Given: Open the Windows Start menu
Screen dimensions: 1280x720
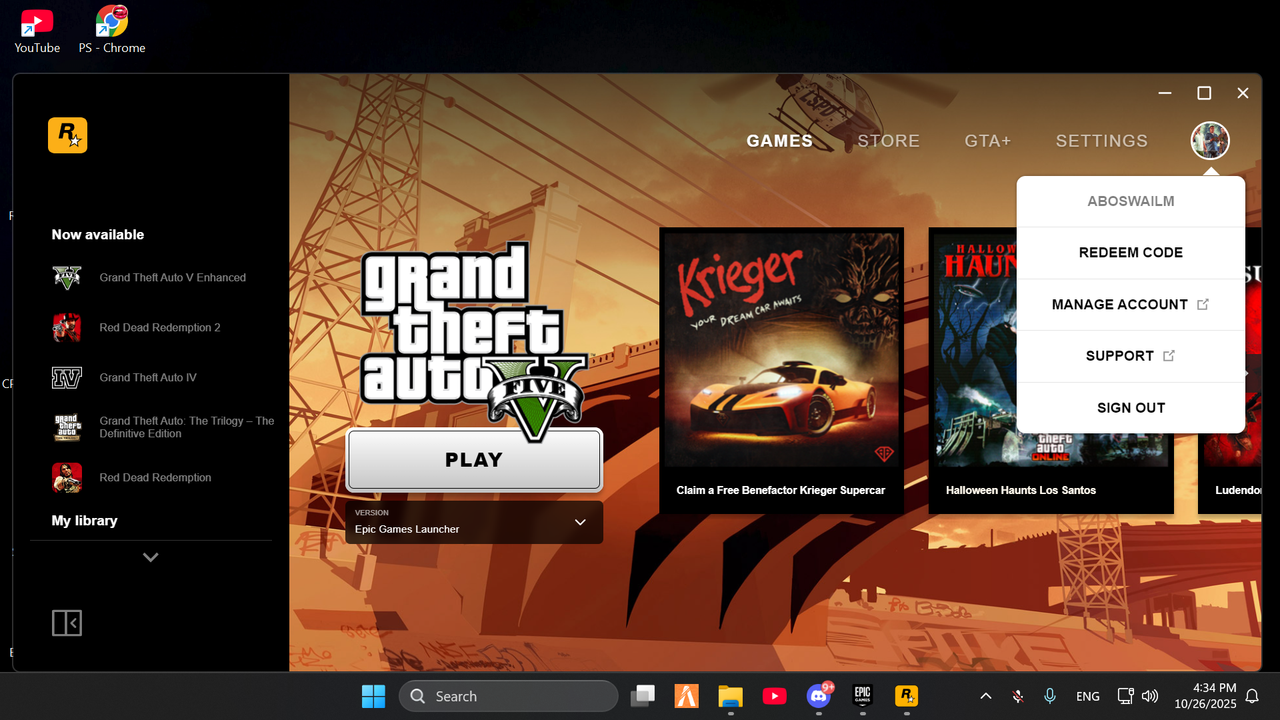Looking at the screenshot, I should [373, 696].
